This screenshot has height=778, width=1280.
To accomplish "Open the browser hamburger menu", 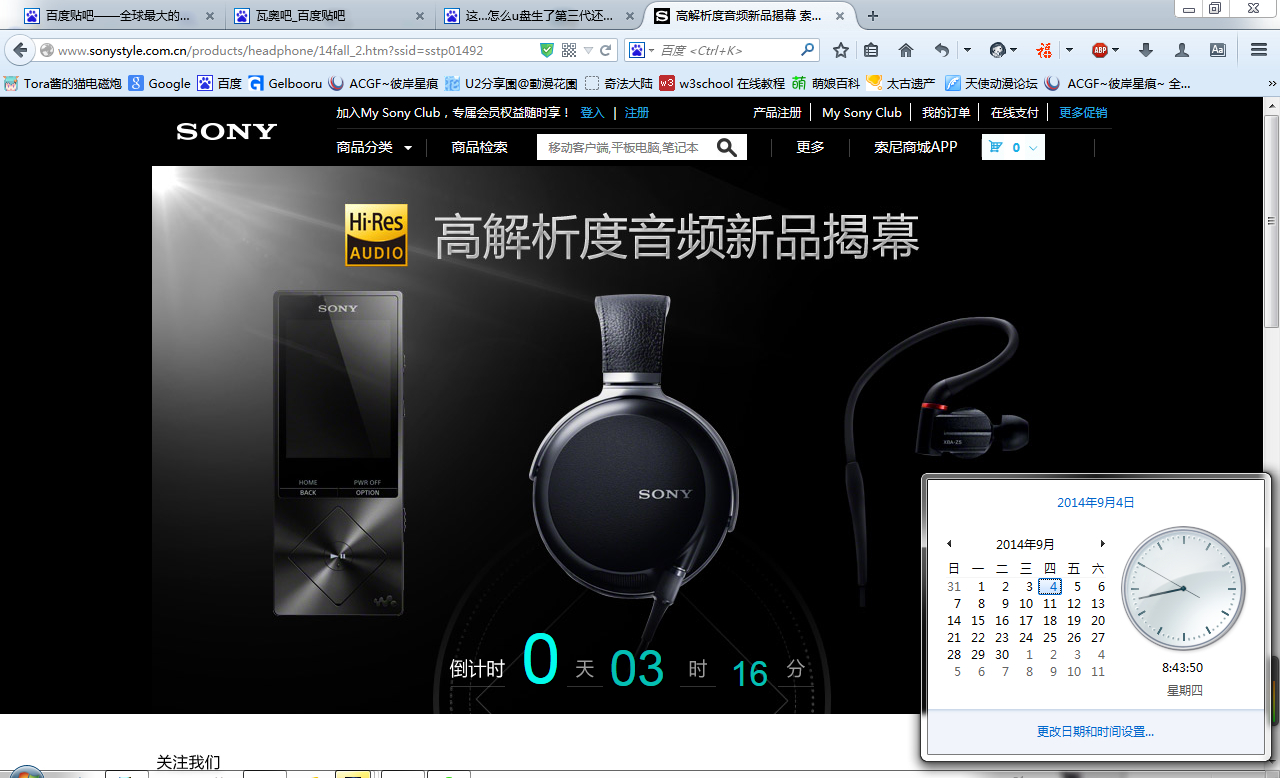I will [1259, 50].
